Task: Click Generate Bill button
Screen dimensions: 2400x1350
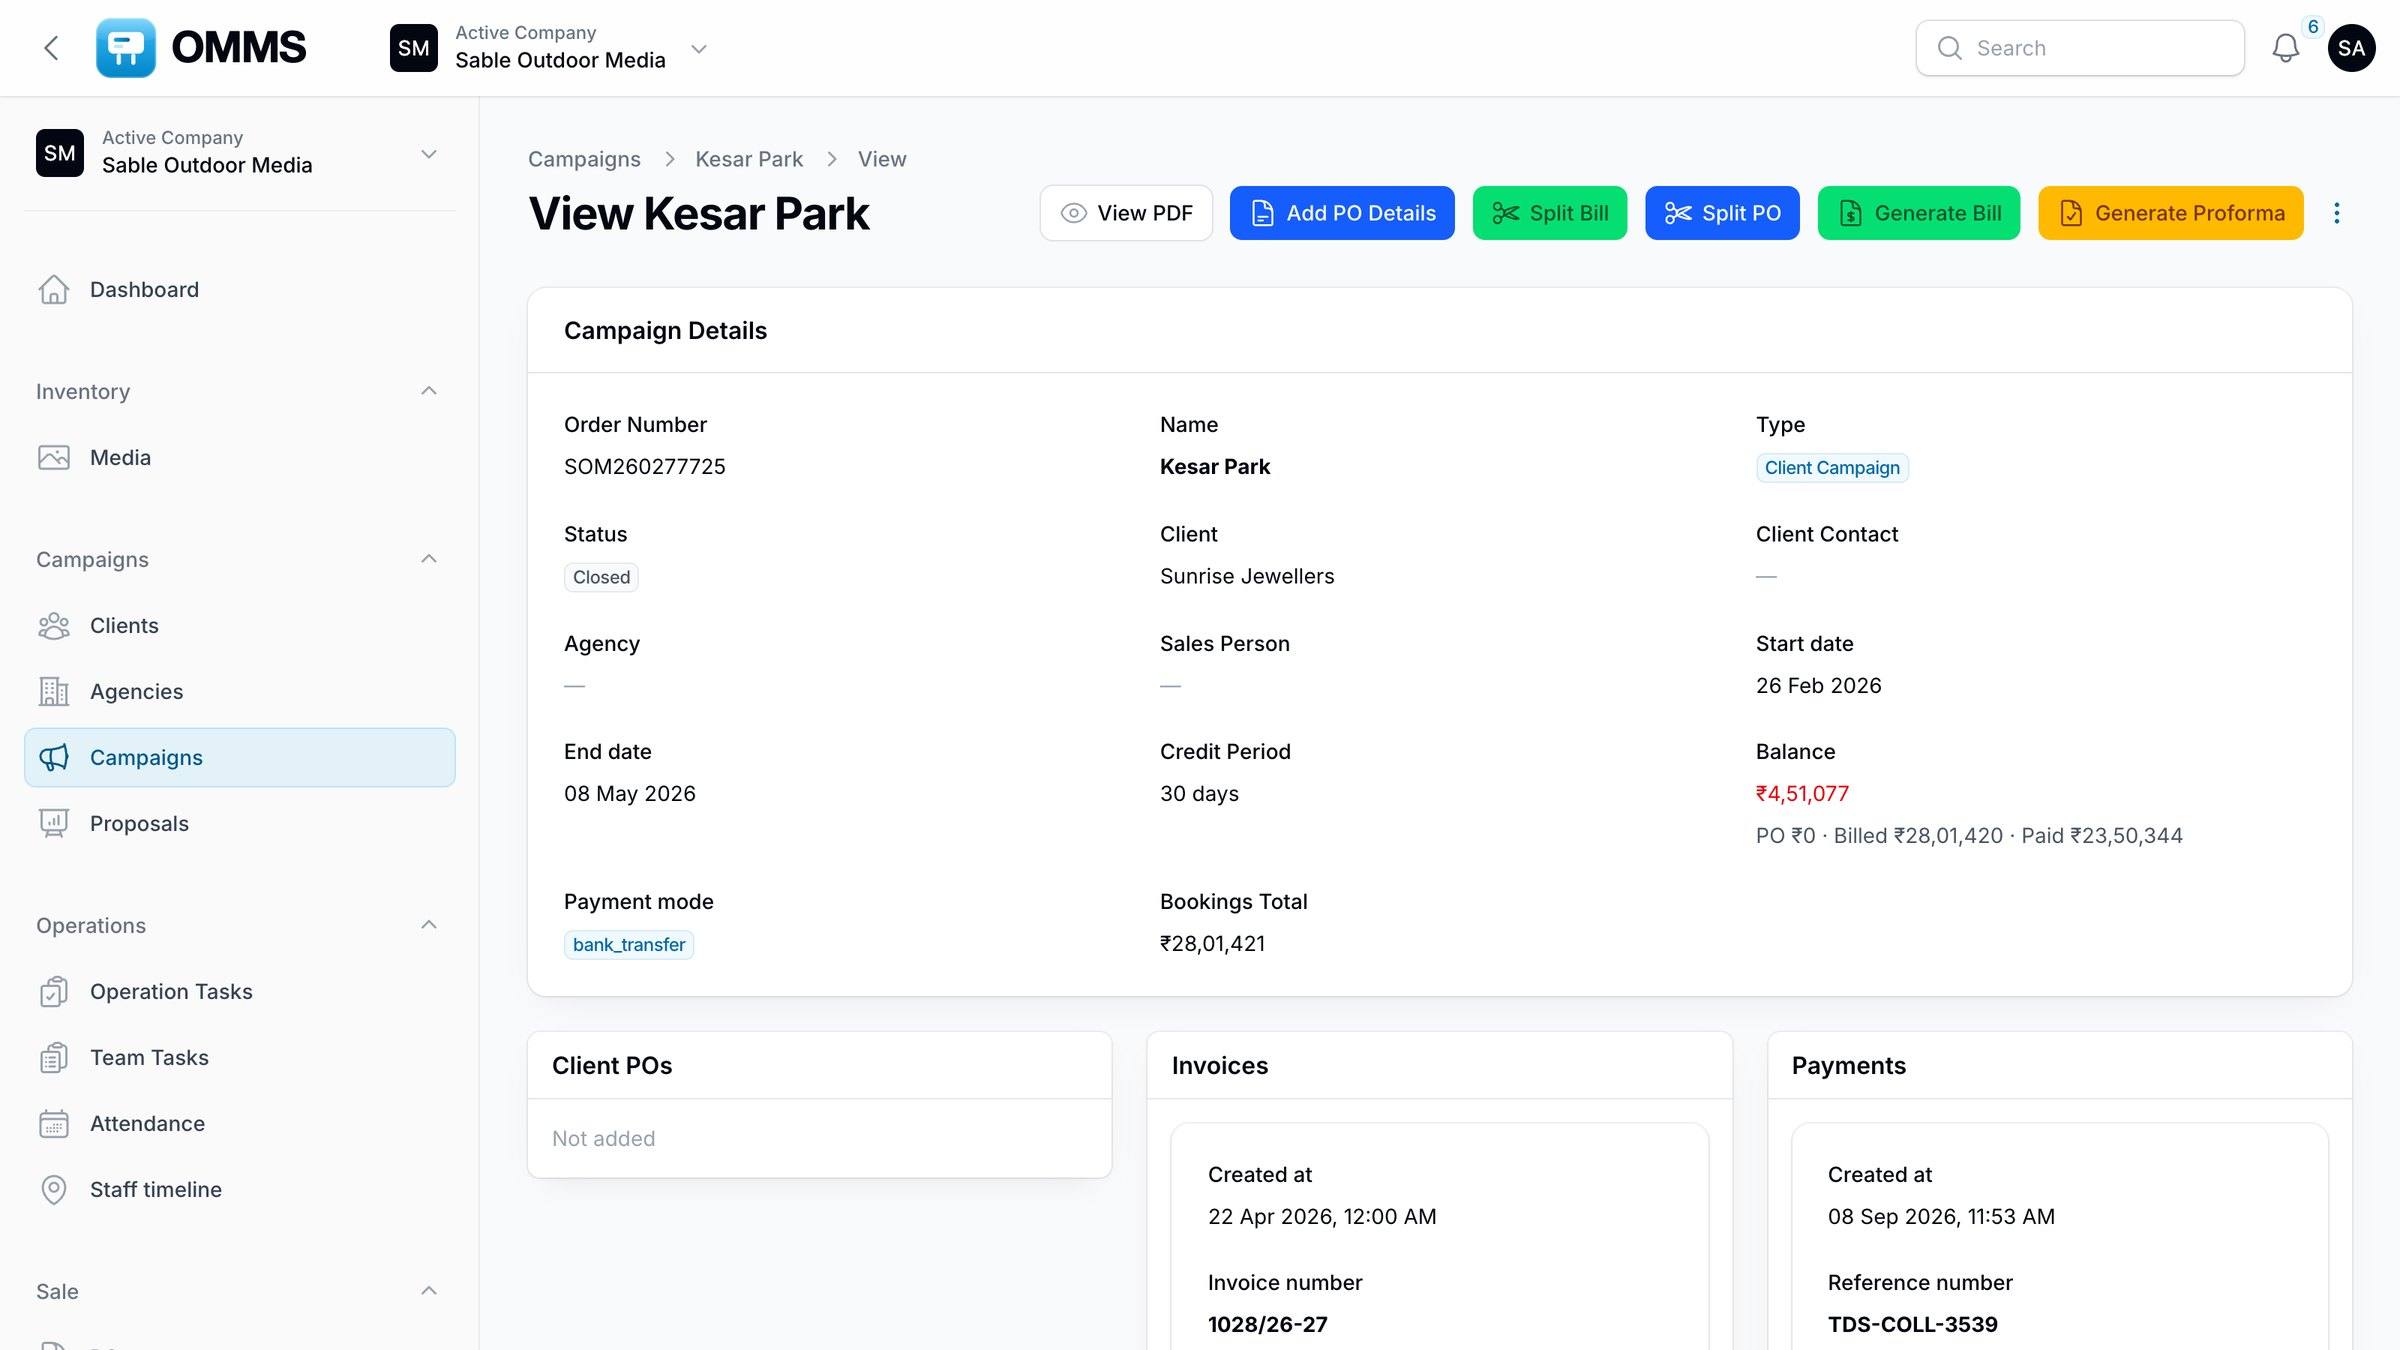Action: 1919,213
